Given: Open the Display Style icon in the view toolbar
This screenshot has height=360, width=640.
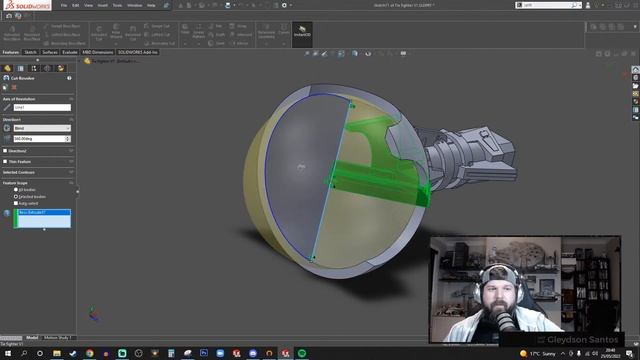Looking at the screenshot, I should click(x=355, y=53).
